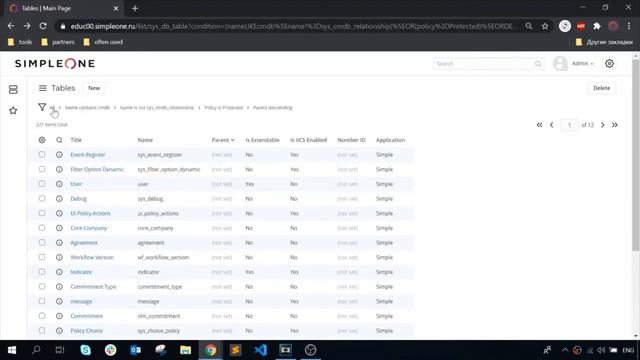The image size is (640, 360).
Task: Open a new browser tab
Action: 135,8
